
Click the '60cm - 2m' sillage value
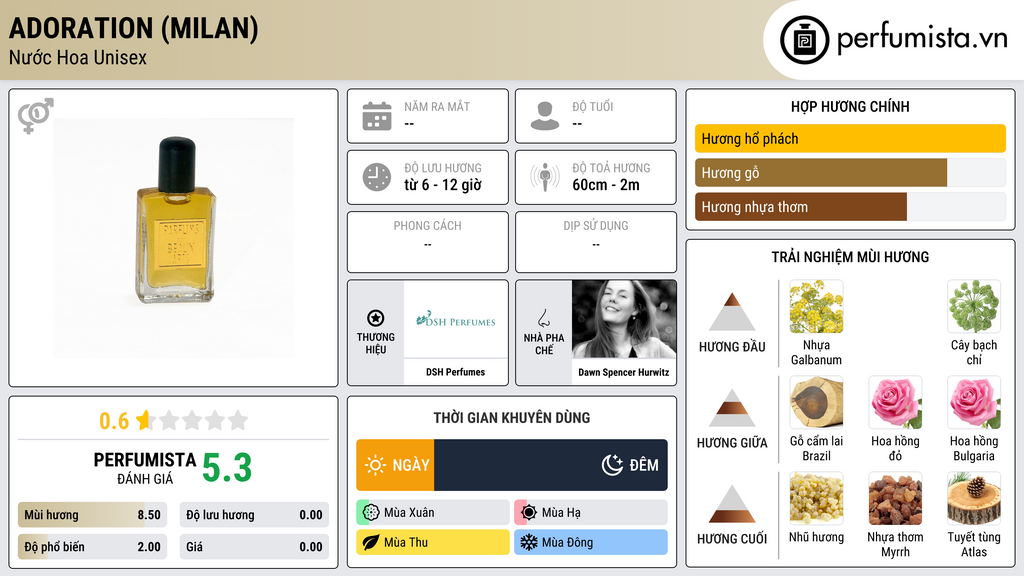point(606,185)
